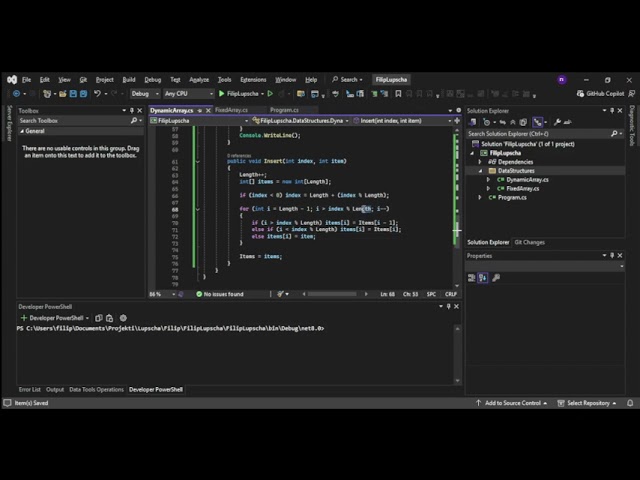Open the Any CPU platform dropdown
The image size is (640, 480).
point(189,94)
